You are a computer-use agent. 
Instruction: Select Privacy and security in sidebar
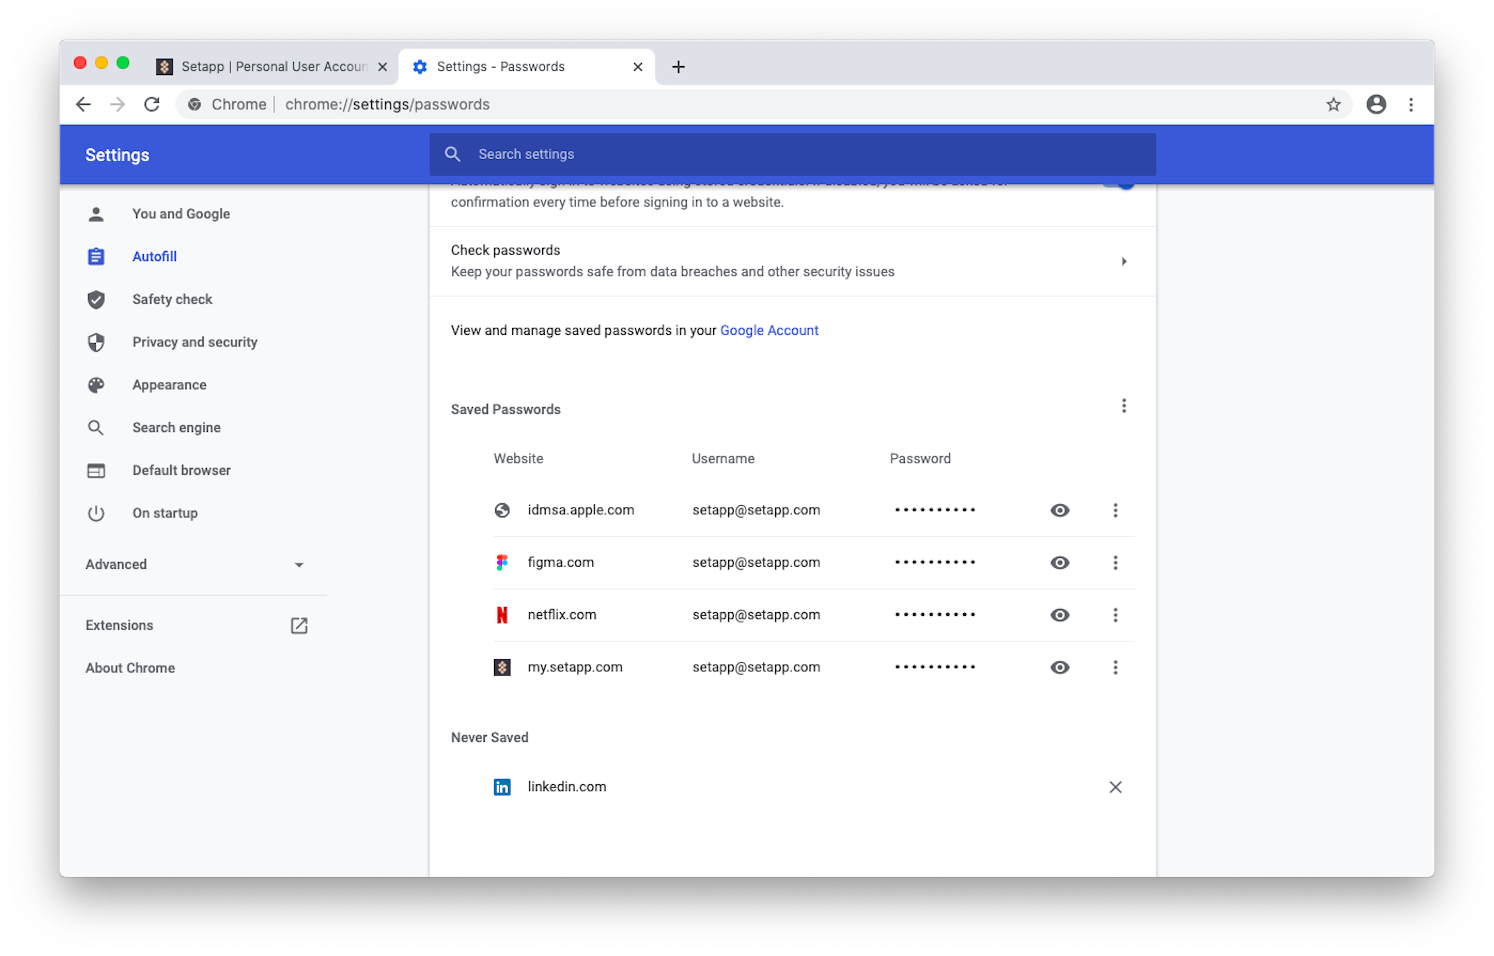194,342
